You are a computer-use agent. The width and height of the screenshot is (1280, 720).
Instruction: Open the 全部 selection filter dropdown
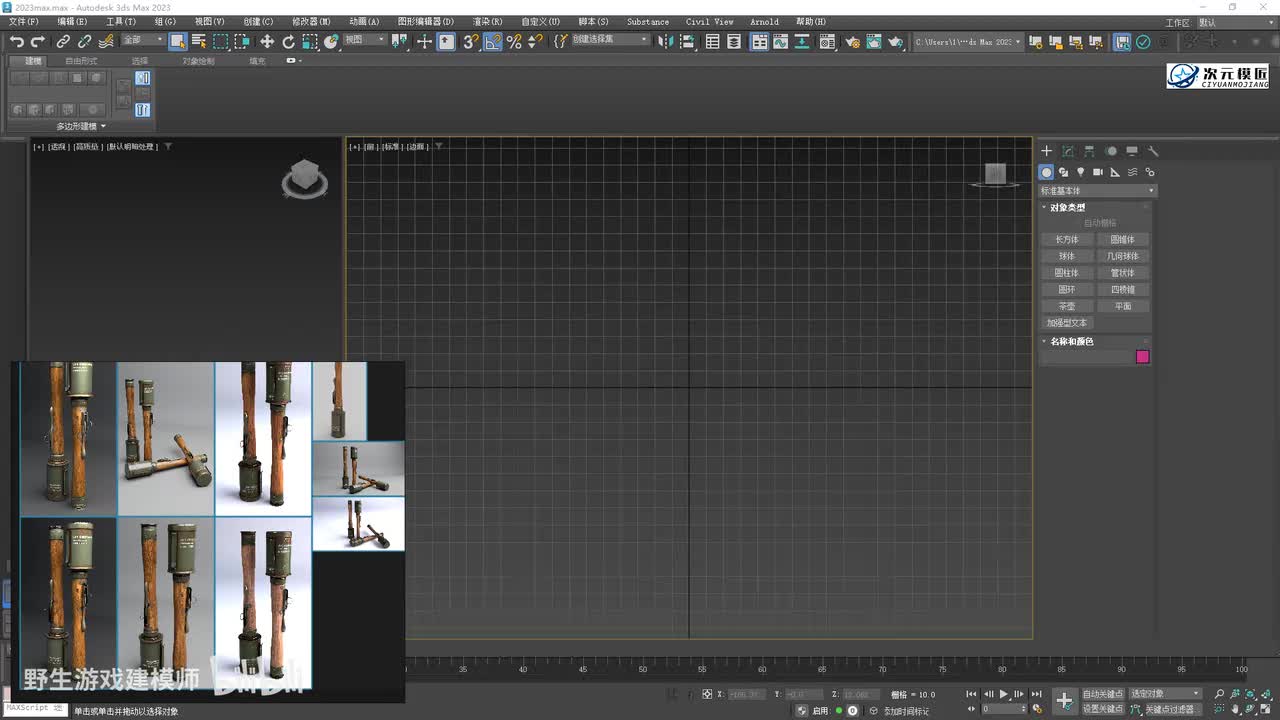coord(143,40)
